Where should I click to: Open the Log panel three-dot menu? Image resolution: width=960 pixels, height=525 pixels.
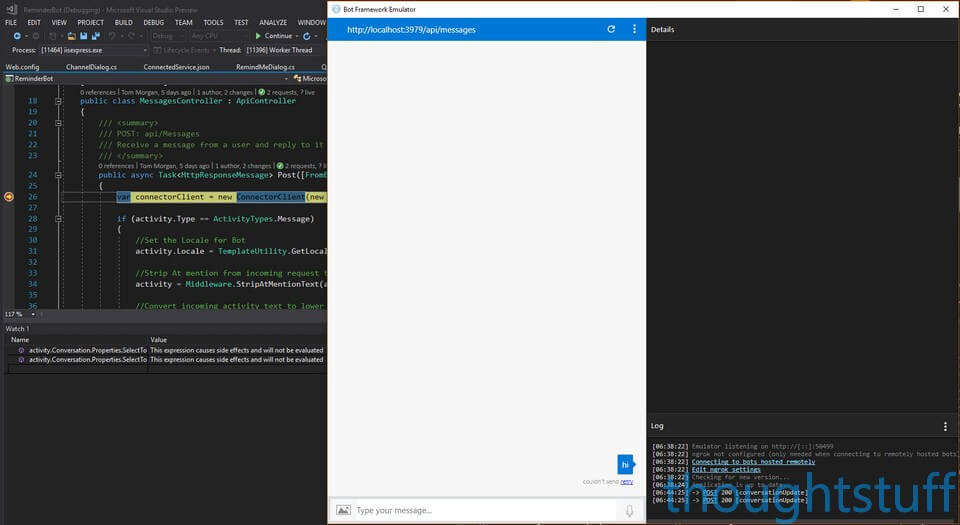point(945,426)
